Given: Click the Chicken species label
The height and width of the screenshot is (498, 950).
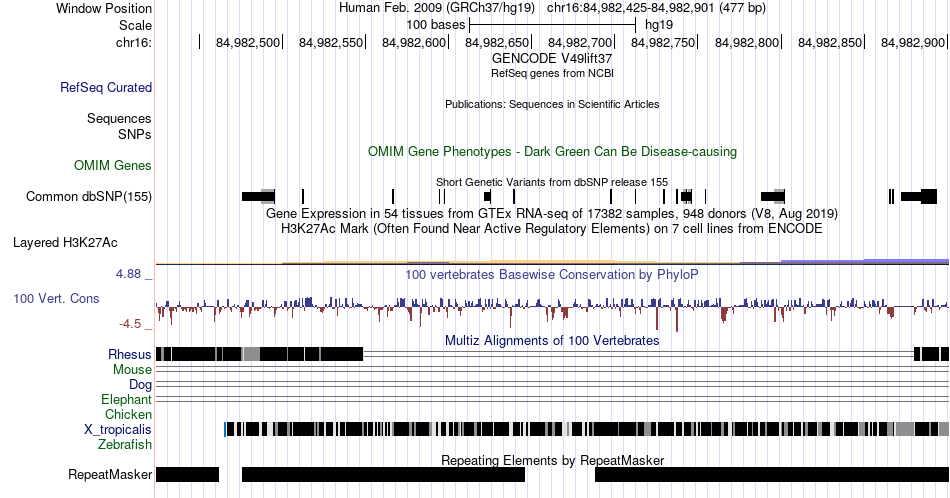Looking at the screenshot, I should point(128,414).
